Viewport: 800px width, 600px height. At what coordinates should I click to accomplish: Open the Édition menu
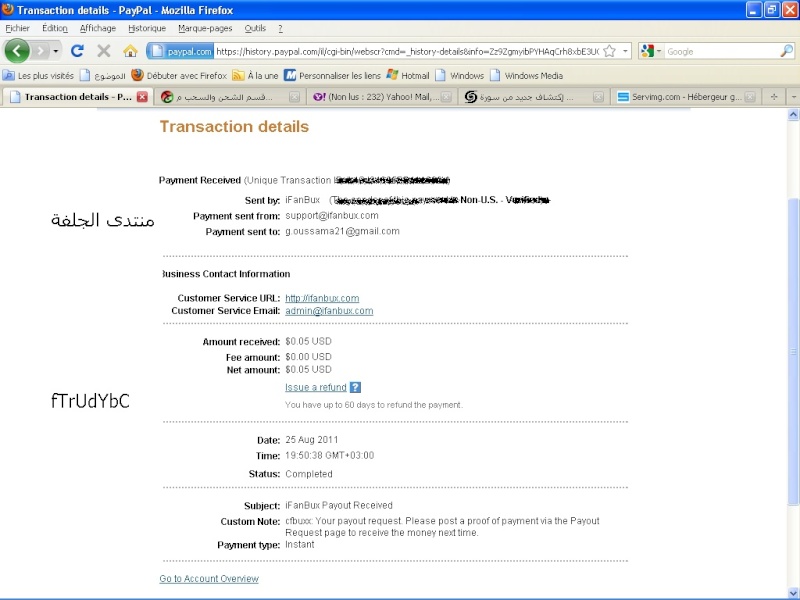click(55, 29)
